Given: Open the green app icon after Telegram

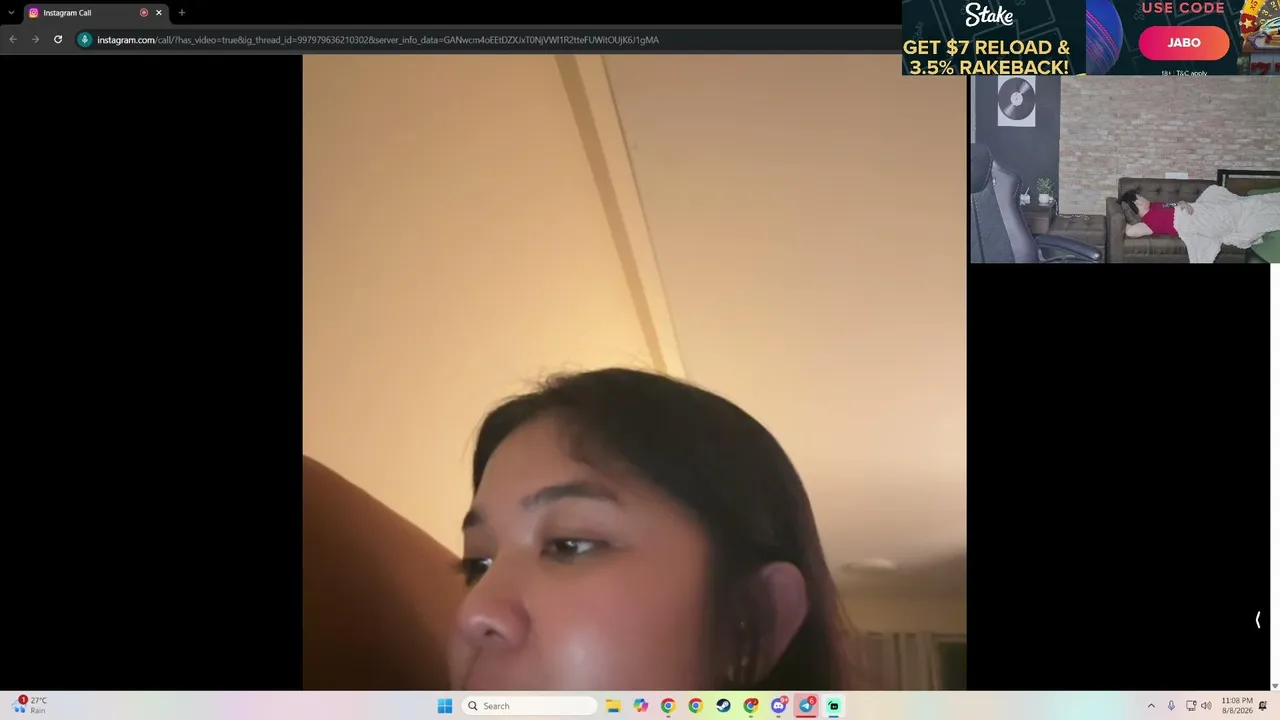Looking at the screenshot, I should 834,706.
